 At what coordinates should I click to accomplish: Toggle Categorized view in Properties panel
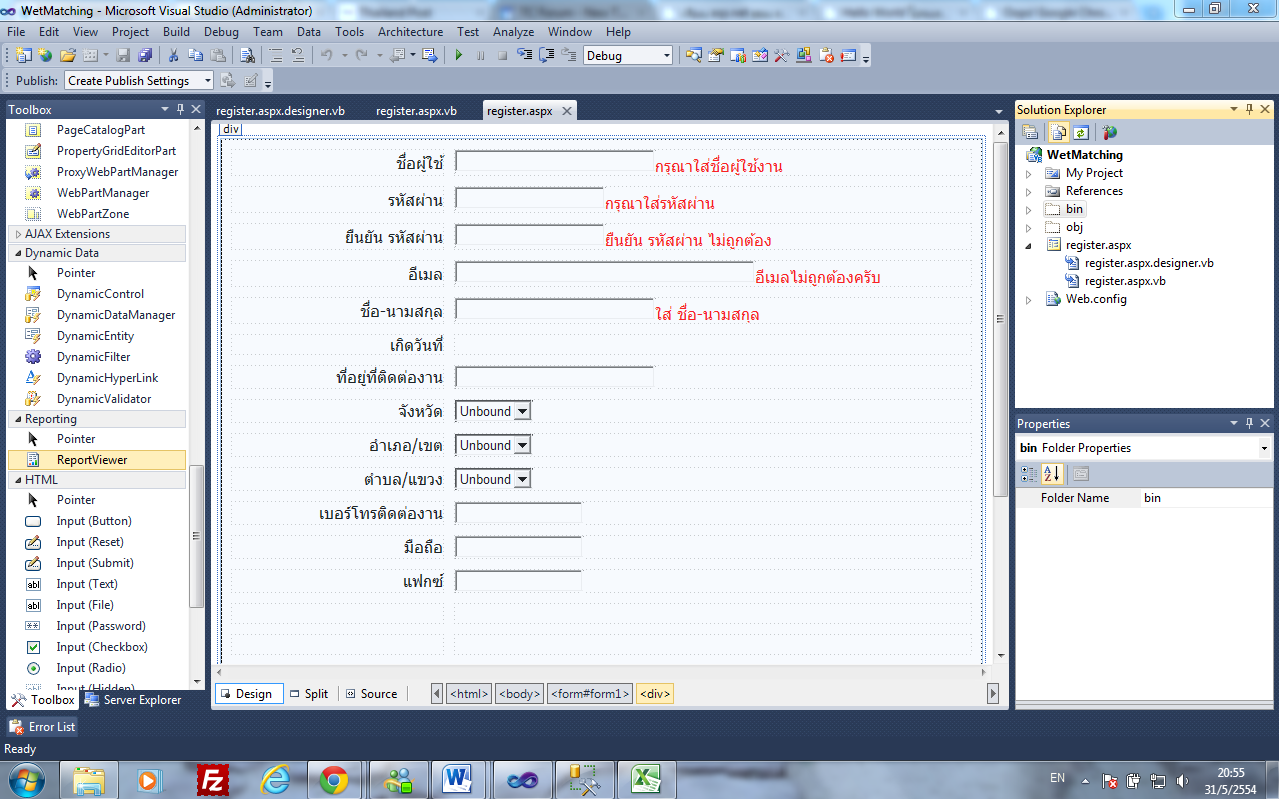1029,473
